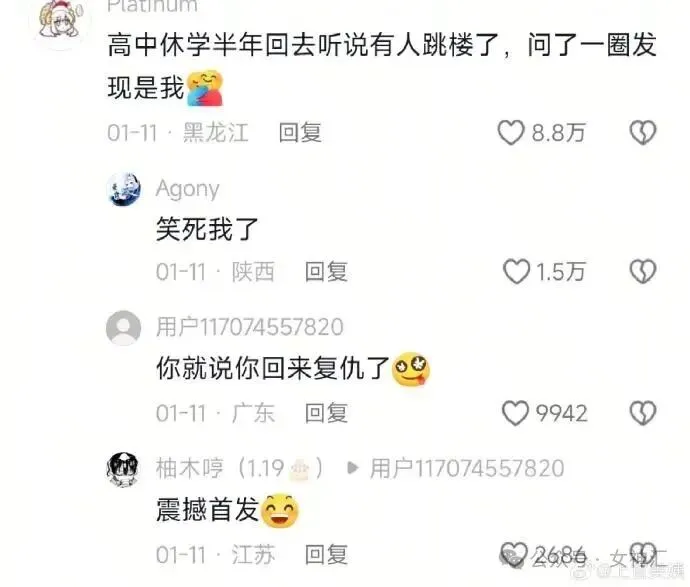Screen dimensions: 690x587
Task: Open Platinum's cartoon avatar at top
Action: [x=59, y=20]
